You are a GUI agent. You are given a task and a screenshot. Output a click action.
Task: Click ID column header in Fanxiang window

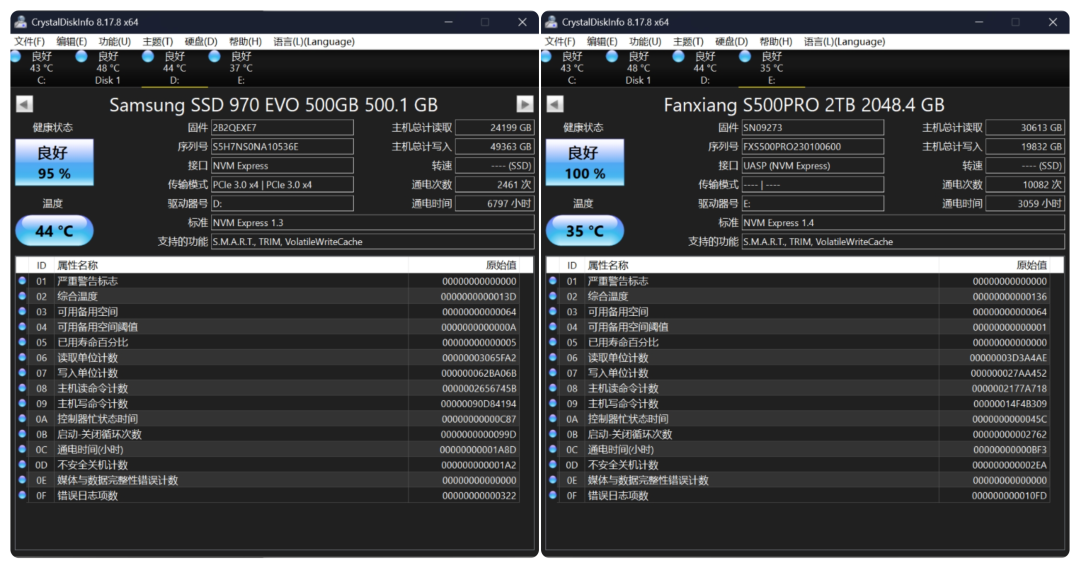point(572,265)
